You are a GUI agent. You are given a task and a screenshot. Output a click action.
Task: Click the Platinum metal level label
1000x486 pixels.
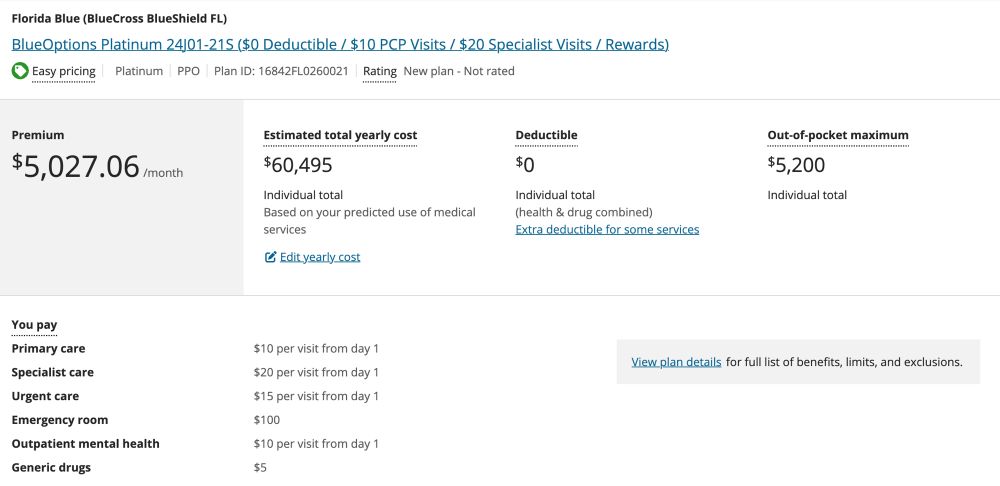click(139, 71)
